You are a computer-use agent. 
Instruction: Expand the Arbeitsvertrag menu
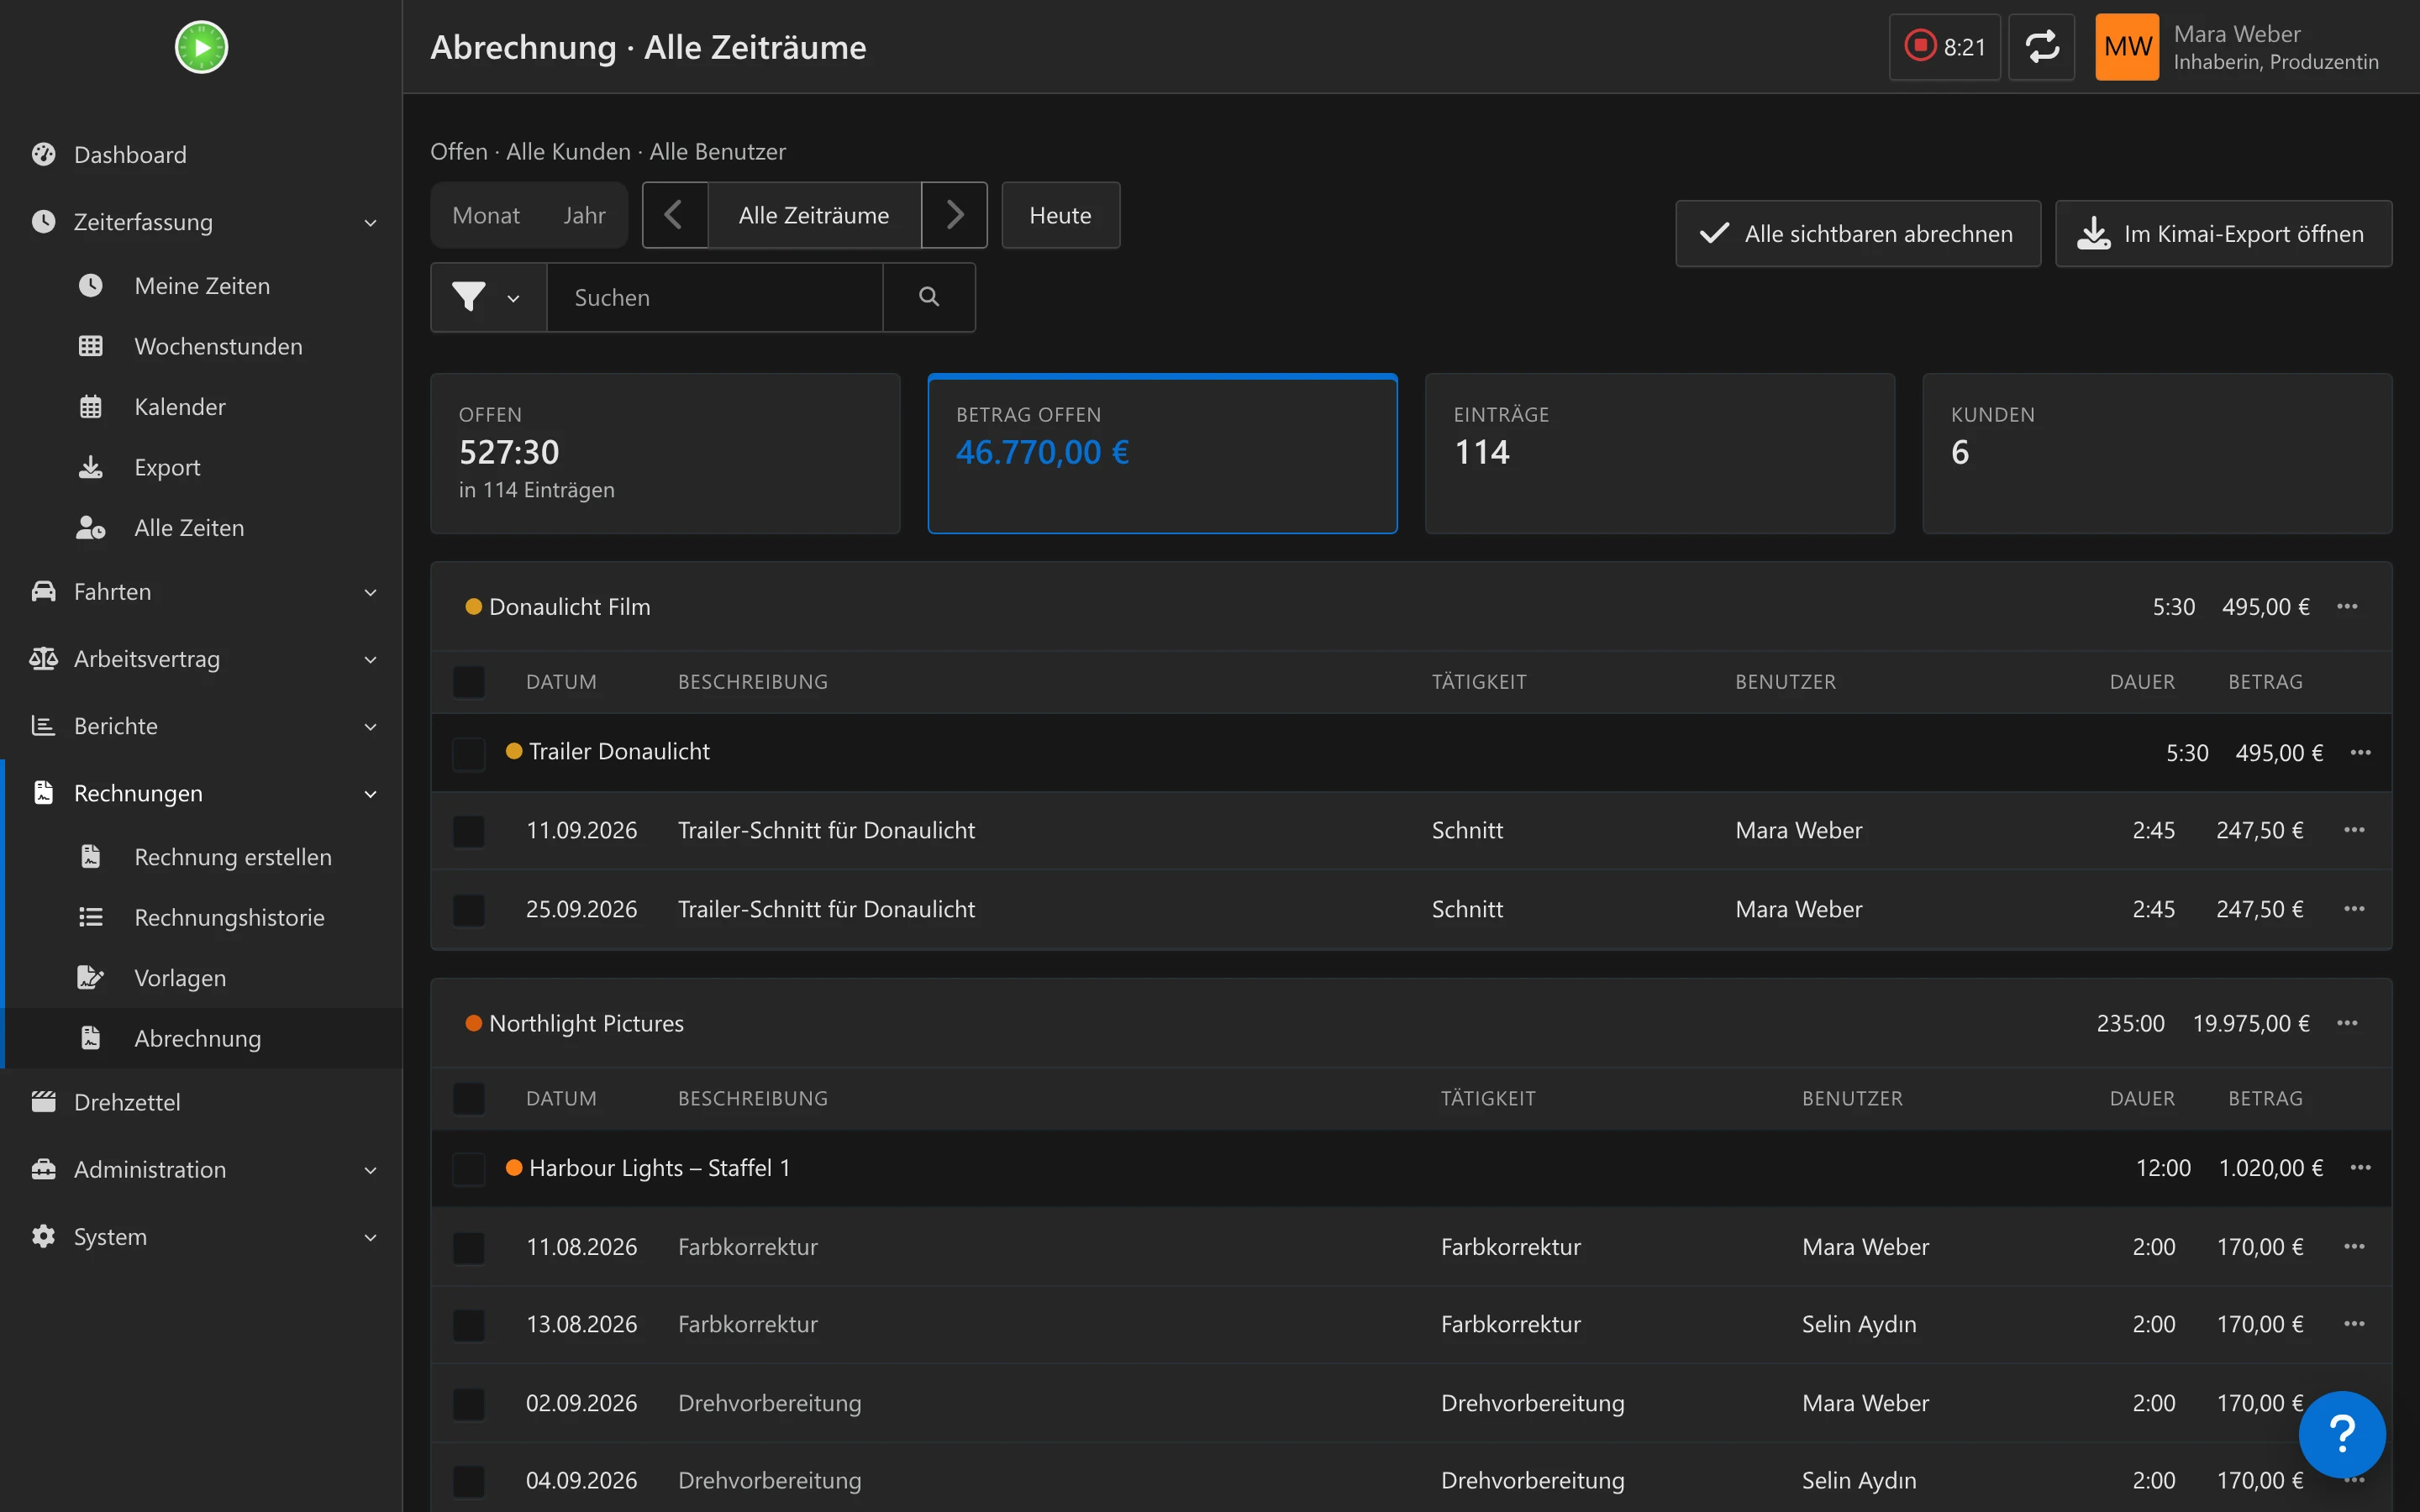pyautogui.click(x=200, y=659)
